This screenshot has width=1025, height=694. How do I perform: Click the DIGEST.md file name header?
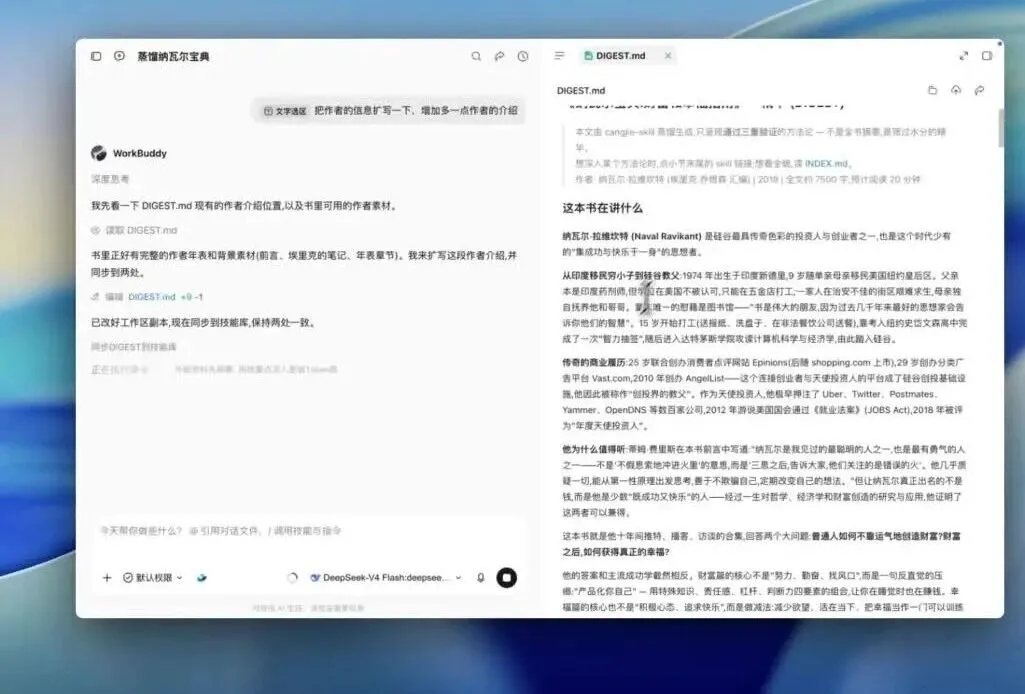580,90
